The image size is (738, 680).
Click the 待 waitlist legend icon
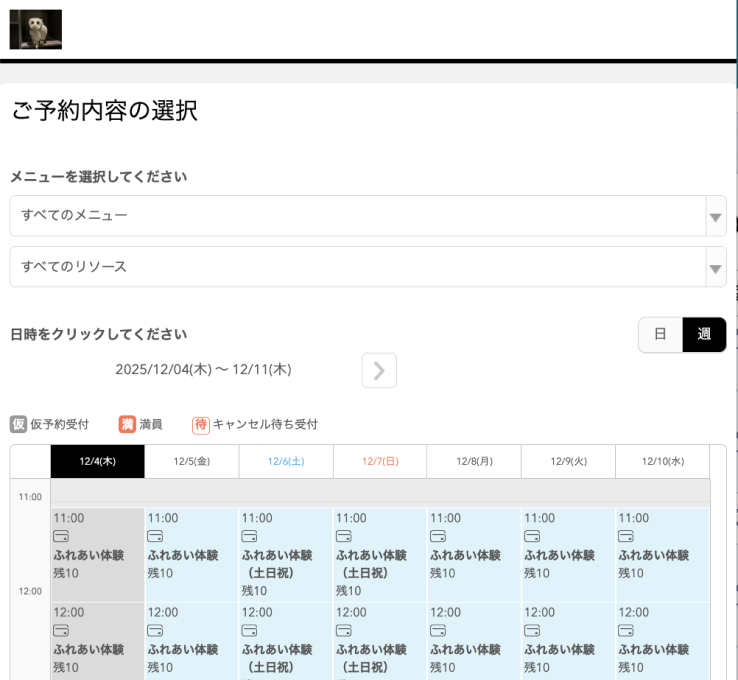[x=201, y=425]
